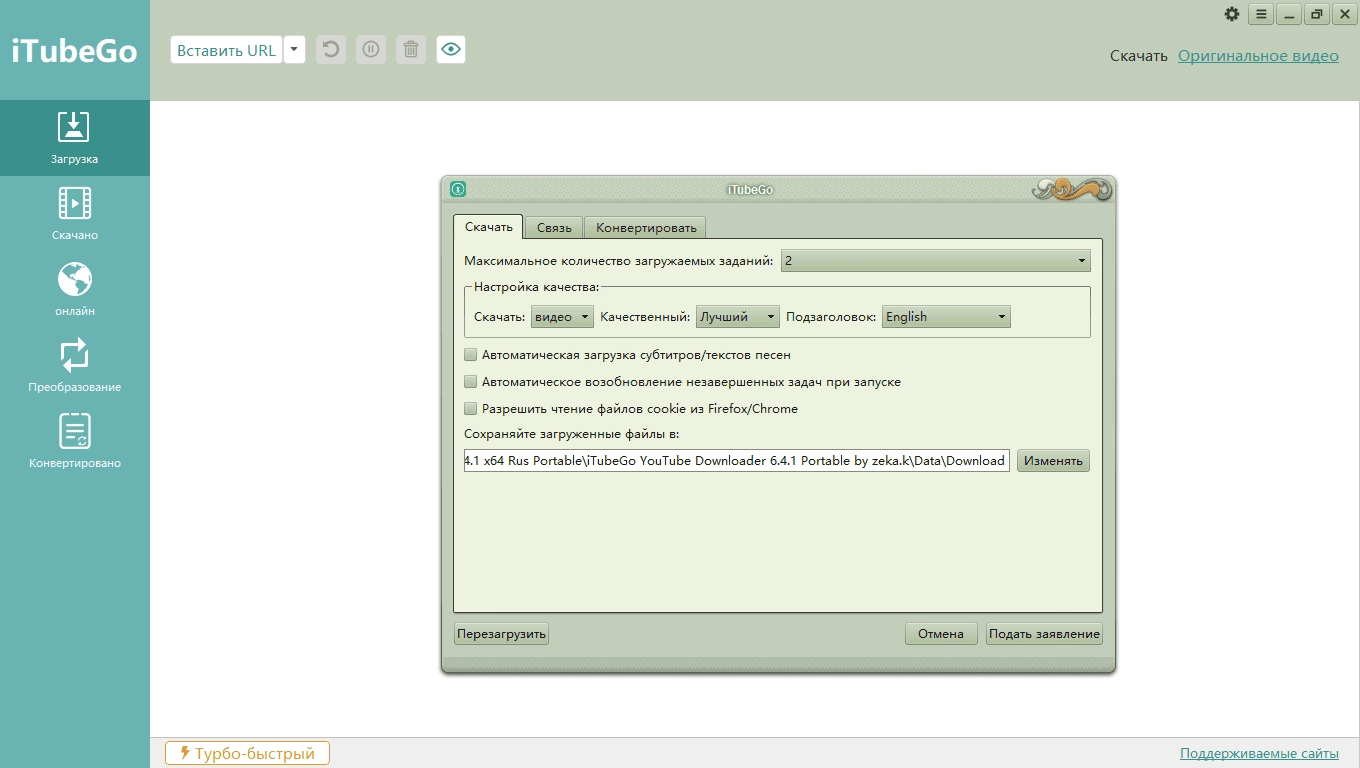Click the Изменять change folder button
The height and width of the screenshot is (768, 1360).
pos(1053,461)
